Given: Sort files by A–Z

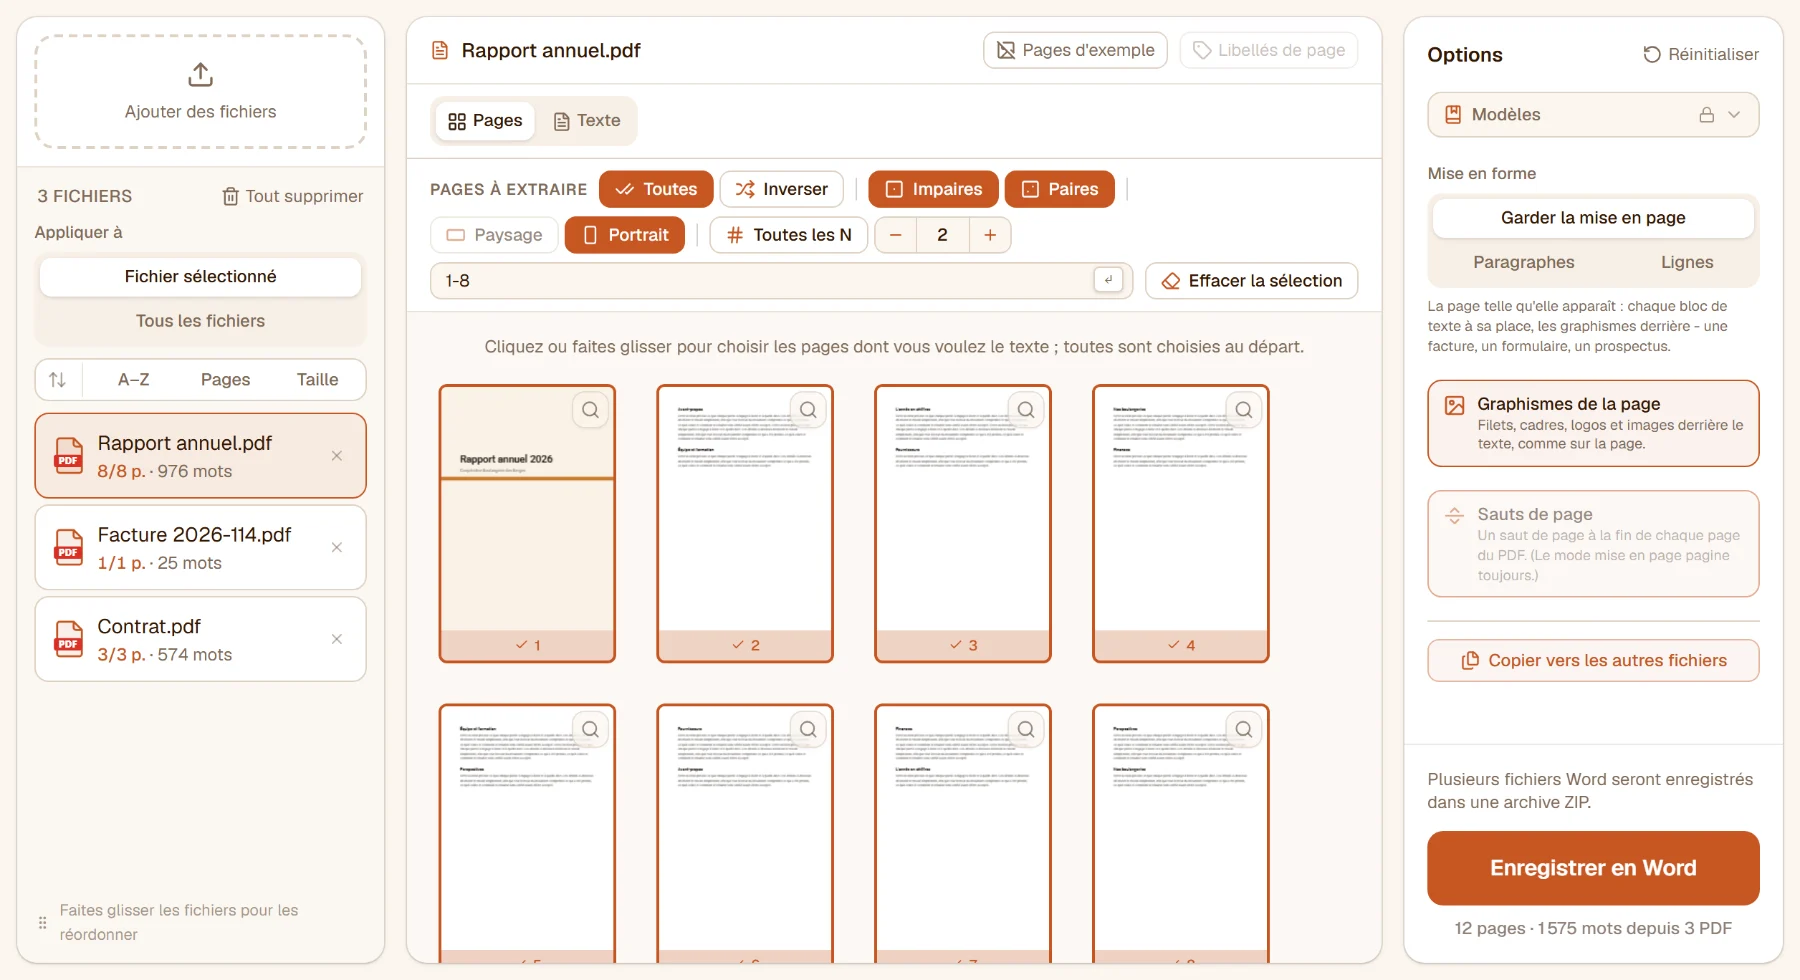Looking at the screenshot, I should 134,380.
